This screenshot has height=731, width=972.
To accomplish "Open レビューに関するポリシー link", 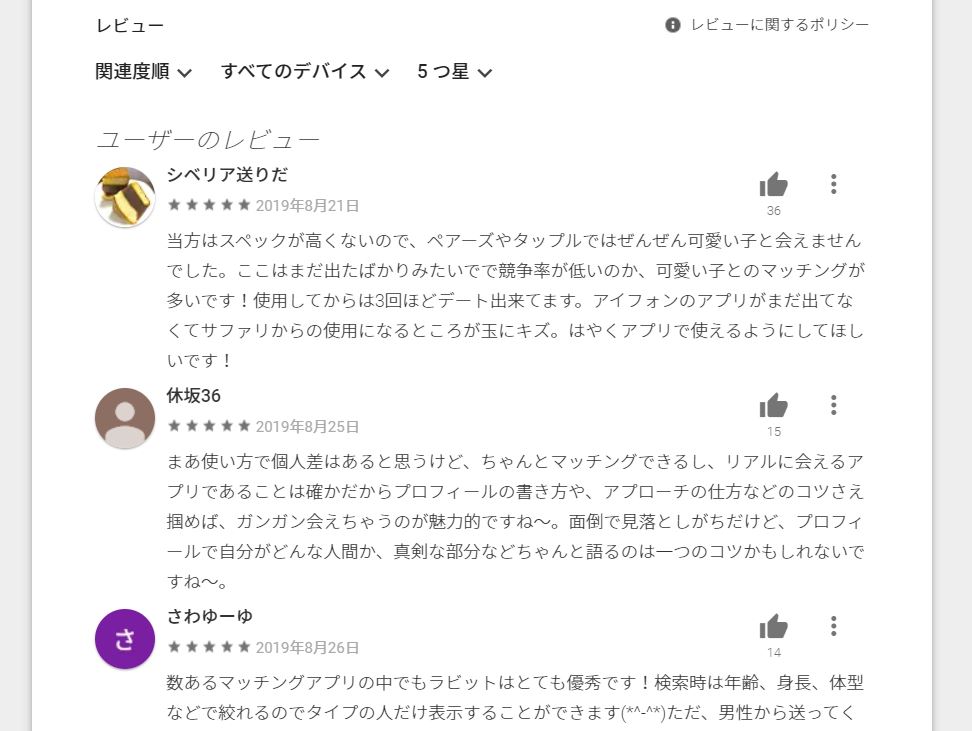I will [779, 25].
